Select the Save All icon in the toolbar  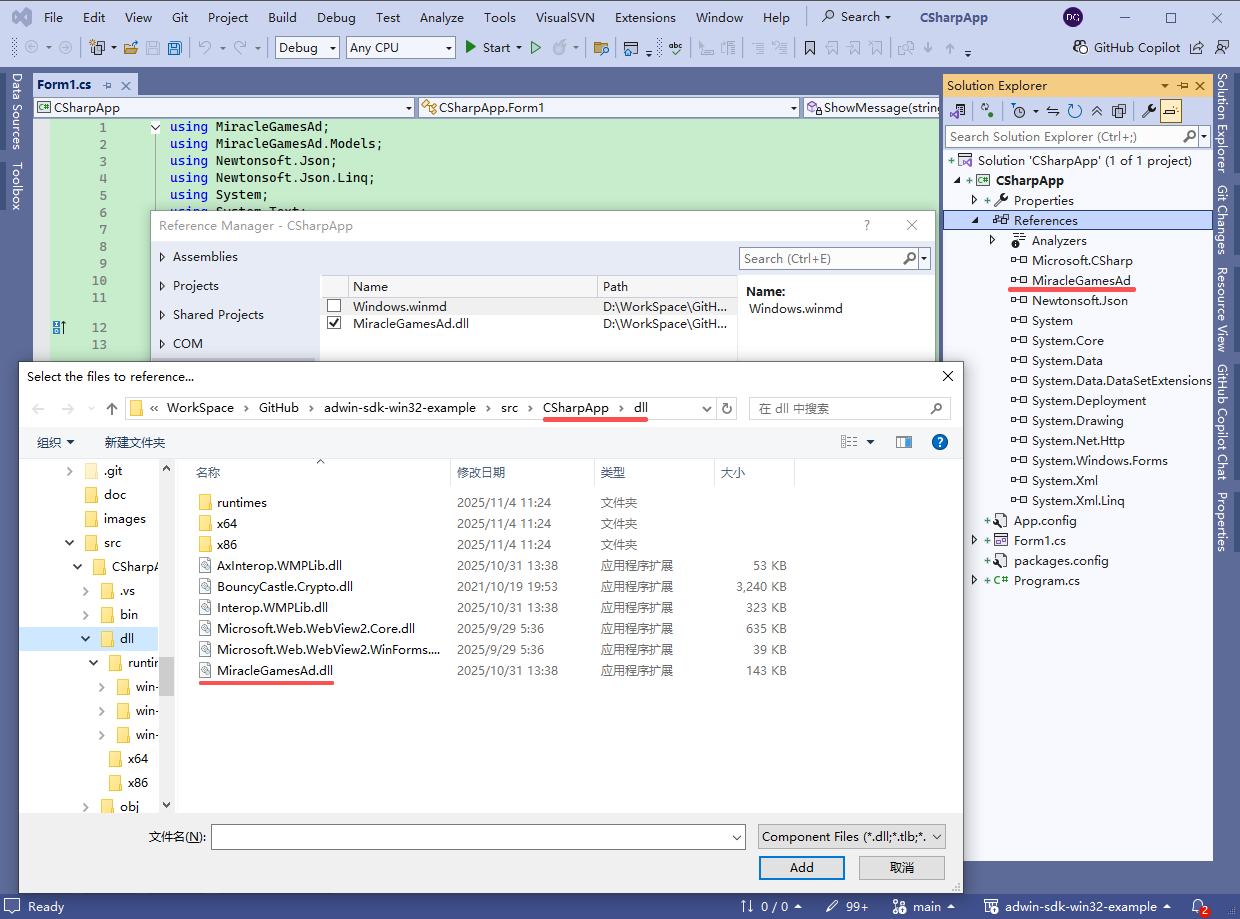pos(176,46)
